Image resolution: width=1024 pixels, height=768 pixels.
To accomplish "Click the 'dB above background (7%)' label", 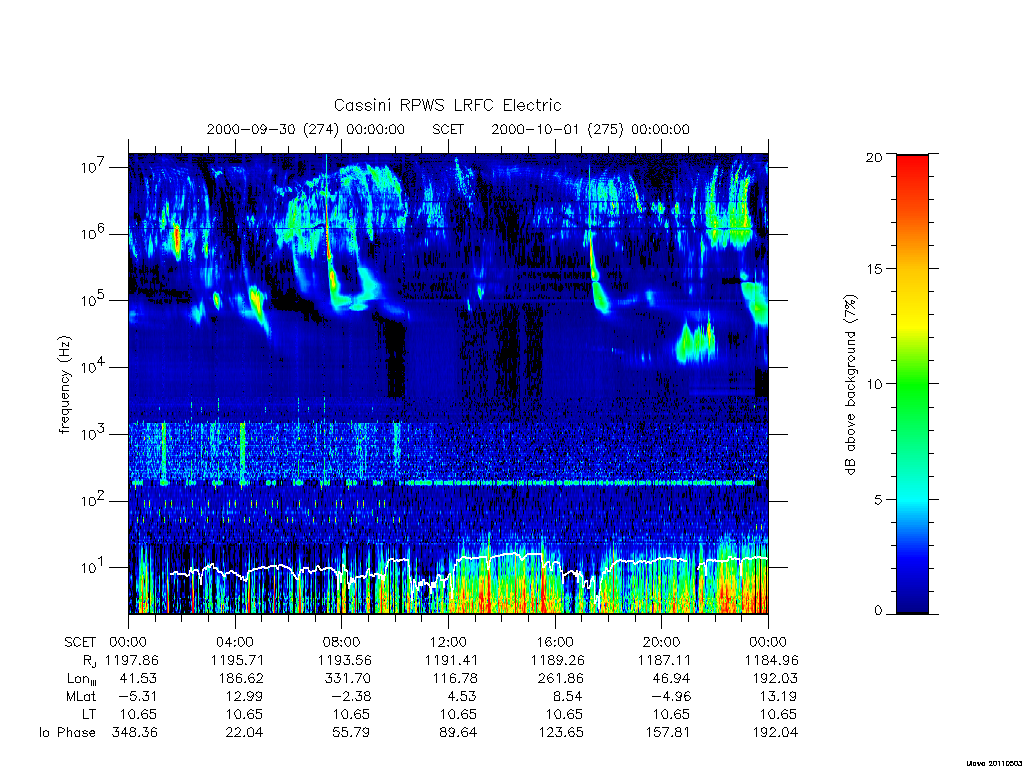I will coord(850,385).
